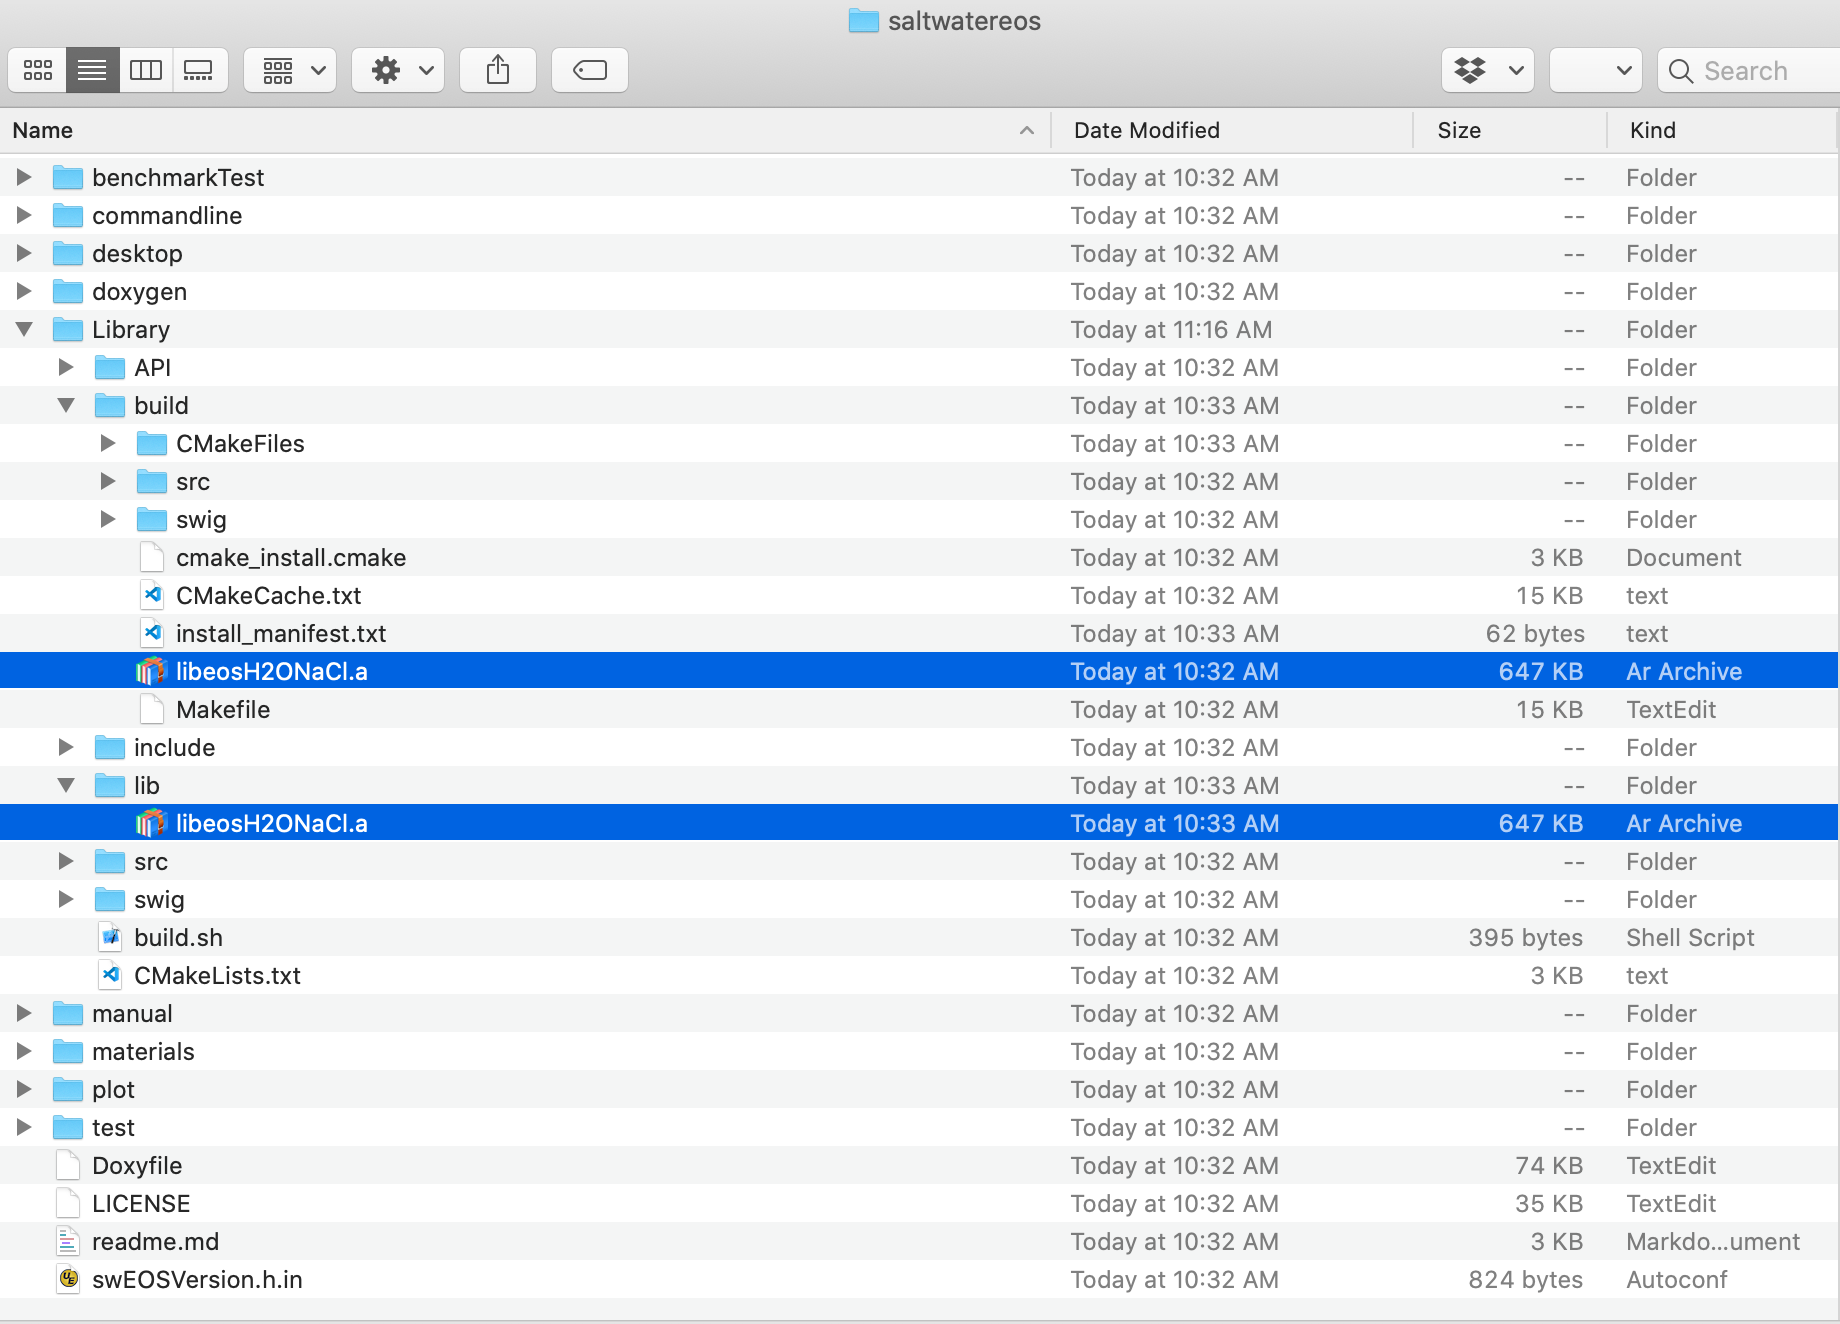Open the Action gear menu
1840x1324 pixels.
pos(398,70)
